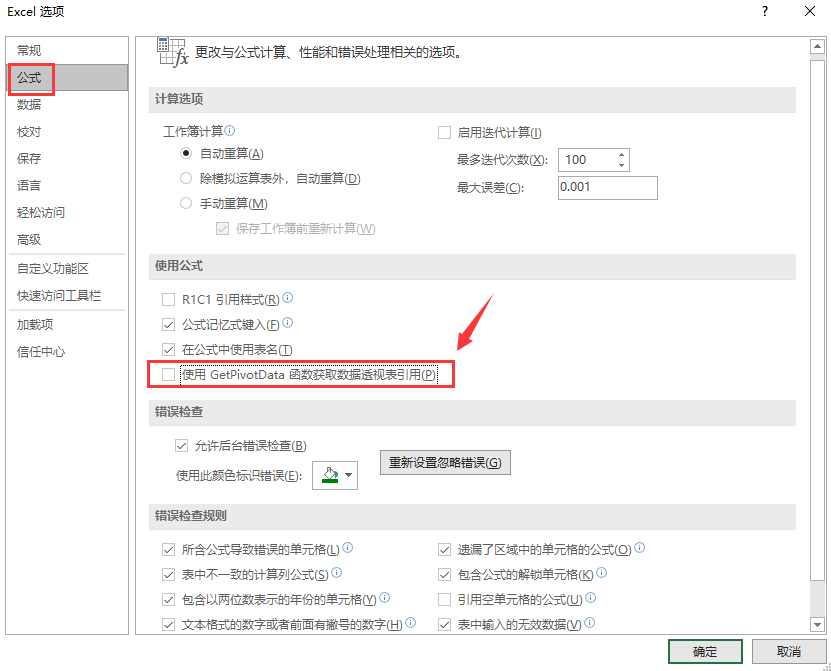Enable 使用 GetPivotData 函数 checkbox
The width and height of the screenshot is (831, 671).
click(169, 375)
